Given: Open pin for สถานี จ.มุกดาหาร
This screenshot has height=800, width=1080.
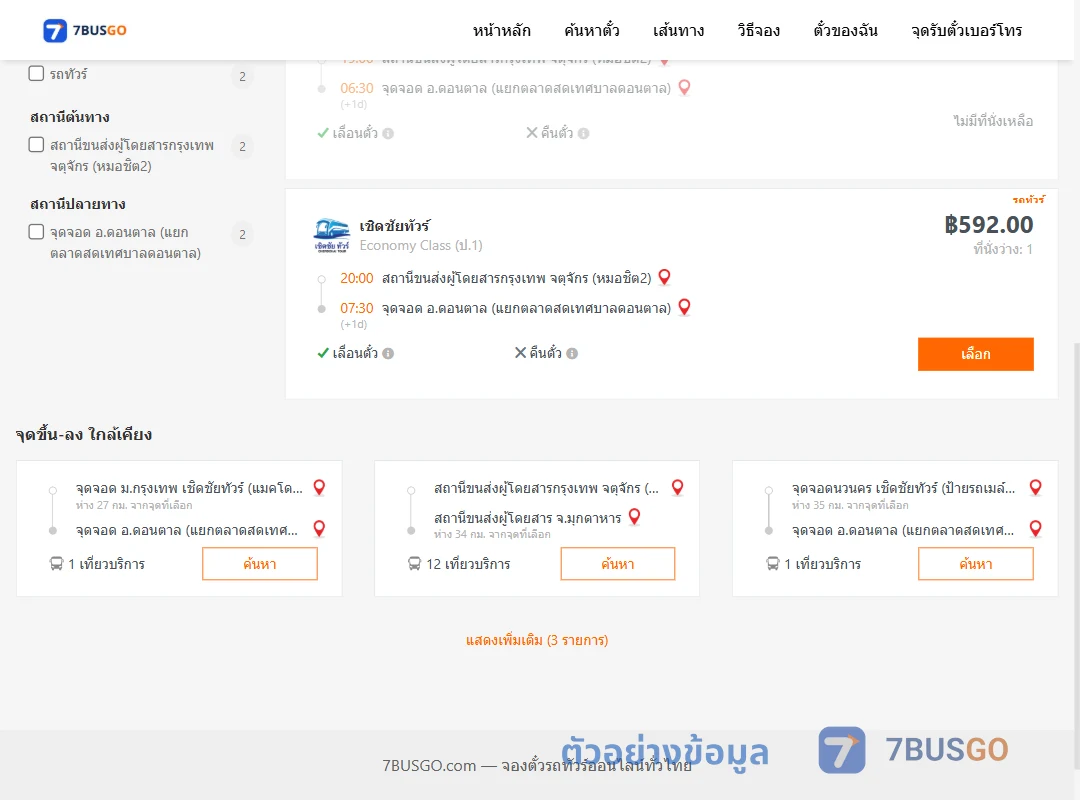Looking at the screenshot, I should tap(634, 516).
